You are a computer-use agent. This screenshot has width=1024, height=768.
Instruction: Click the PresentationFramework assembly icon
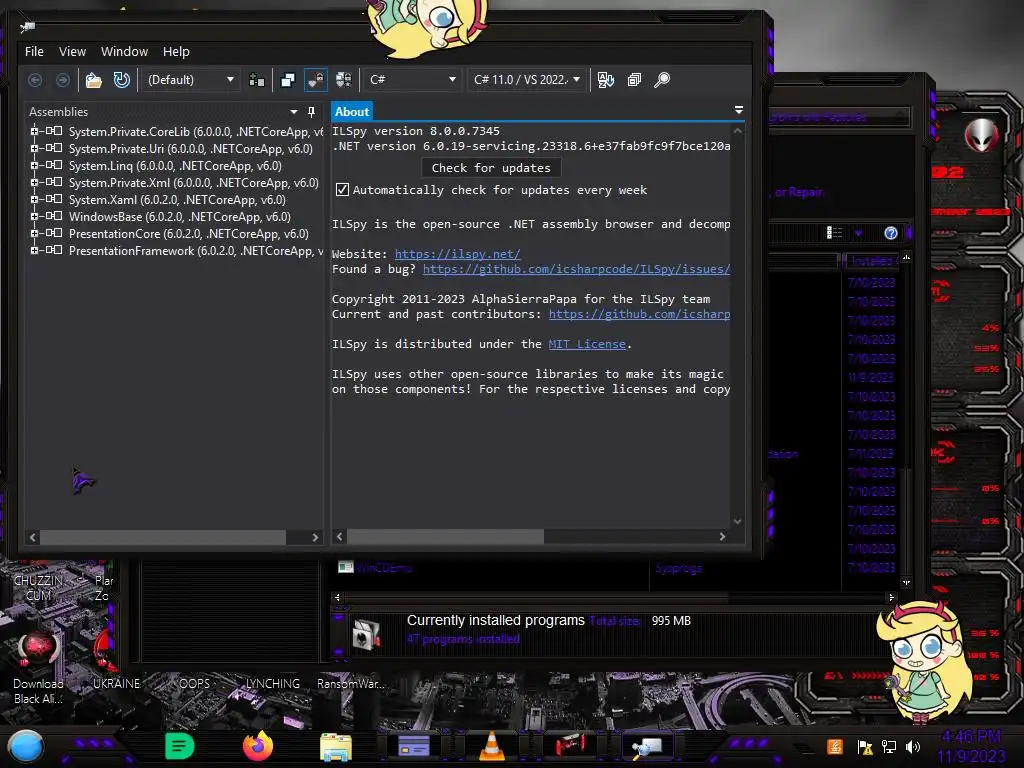click(54, 250)
